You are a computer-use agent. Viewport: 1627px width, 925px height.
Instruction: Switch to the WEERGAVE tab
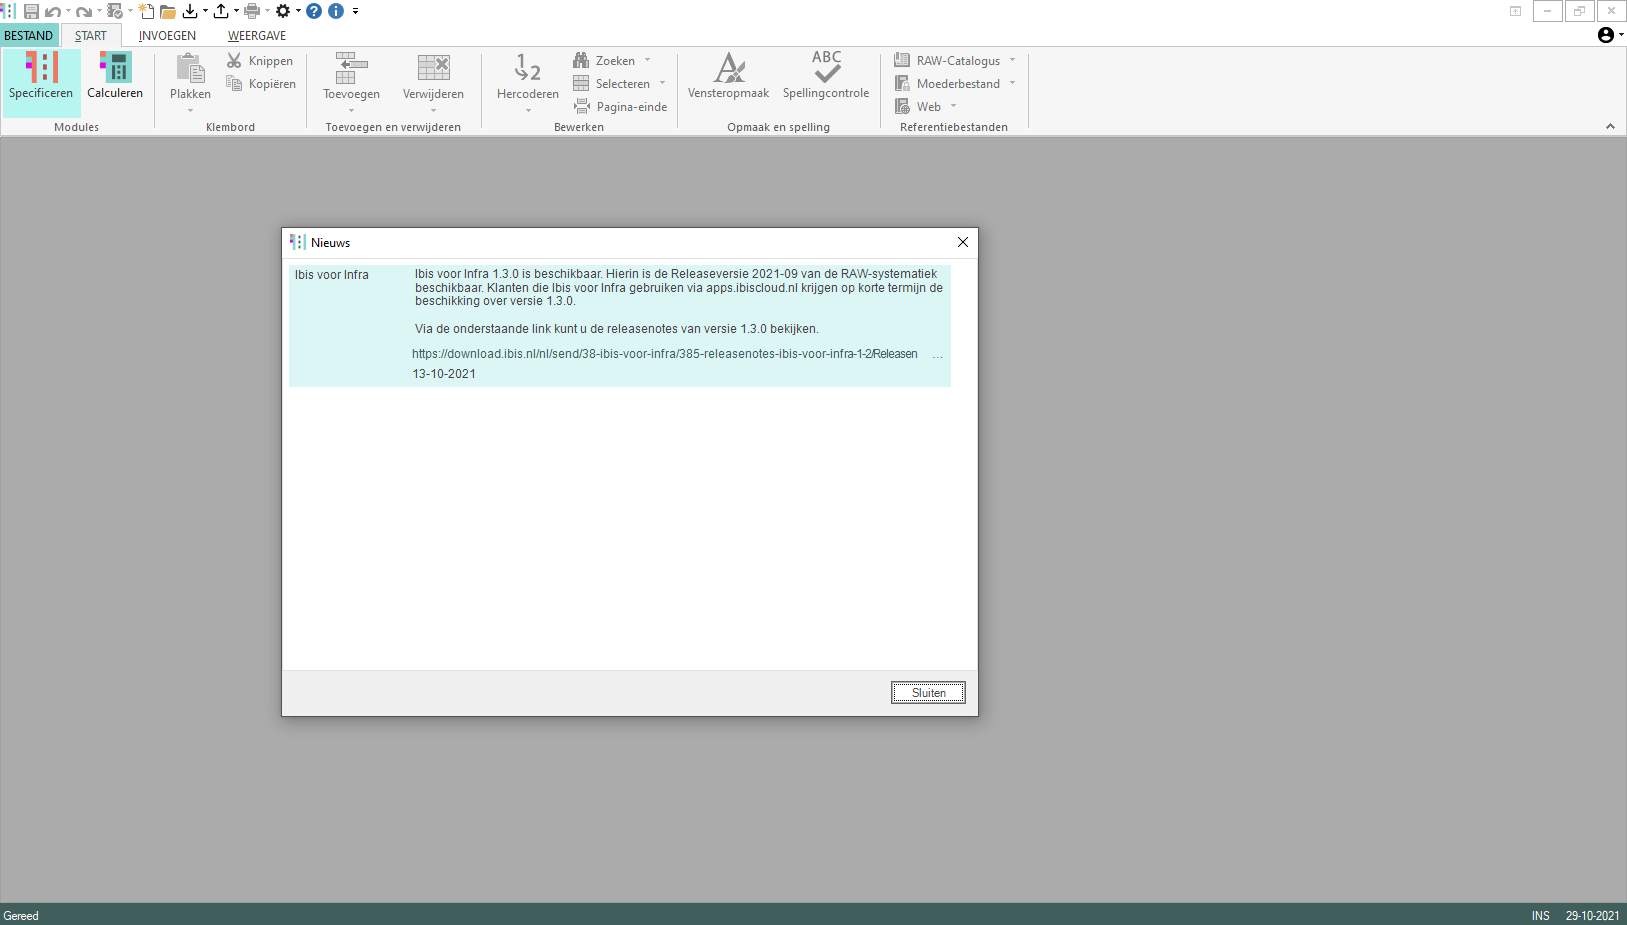pyautogui.click(x=257, y=36)
